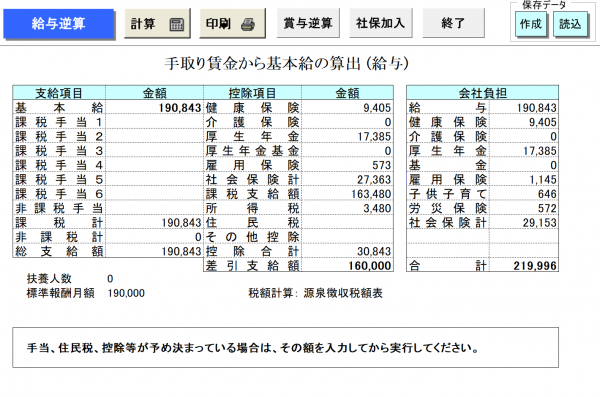The width and height of the screenshot is (600, 397).
Task: Click the 社保加入 button
Action: click(381, 23)
